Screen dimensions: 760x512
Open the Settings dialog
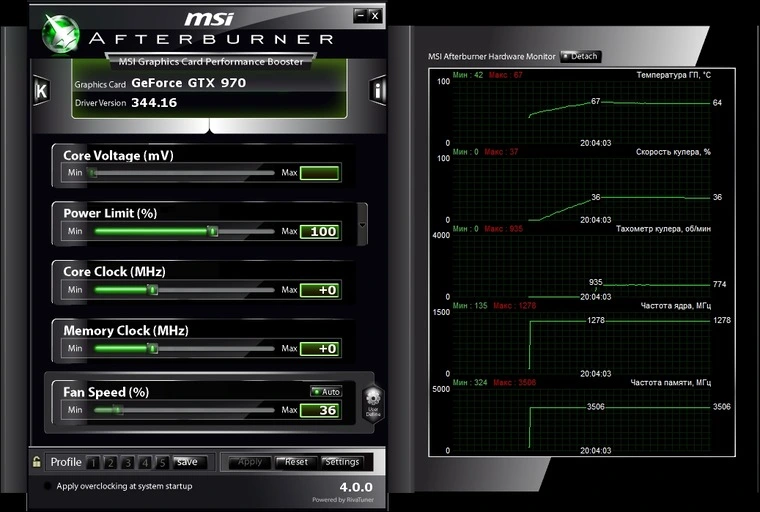pos(342,462)
